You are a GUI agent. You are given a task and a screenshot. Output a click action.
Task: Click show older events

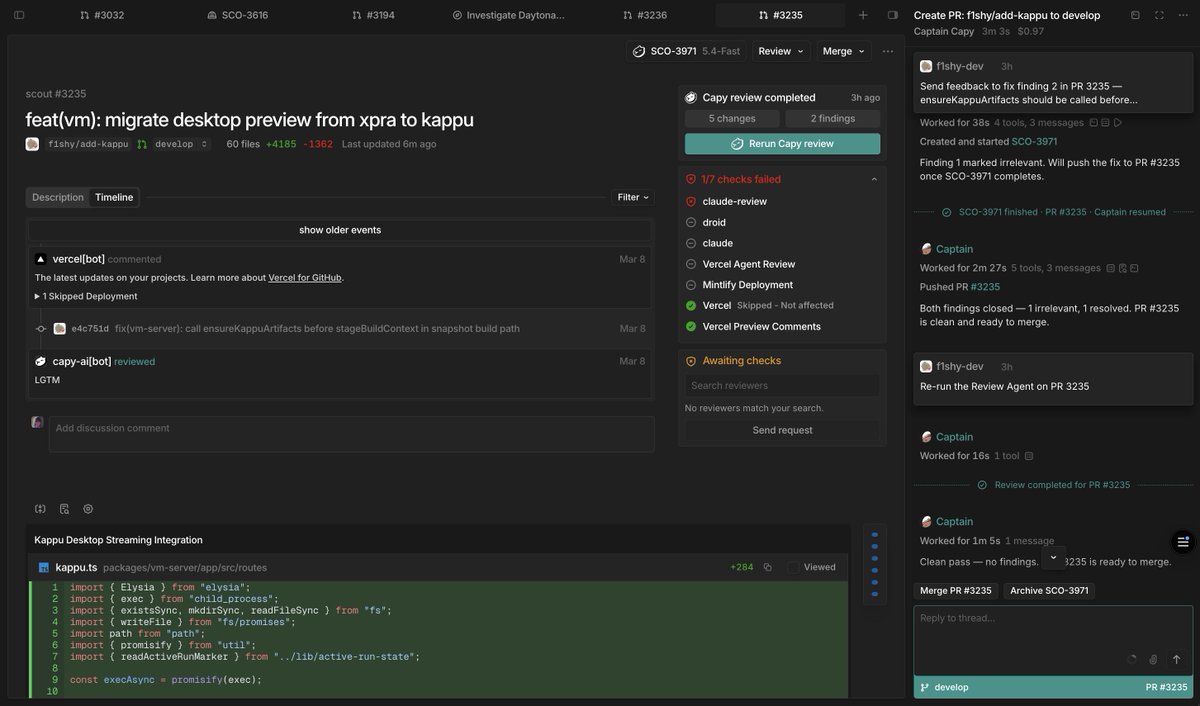click(340, 230)
